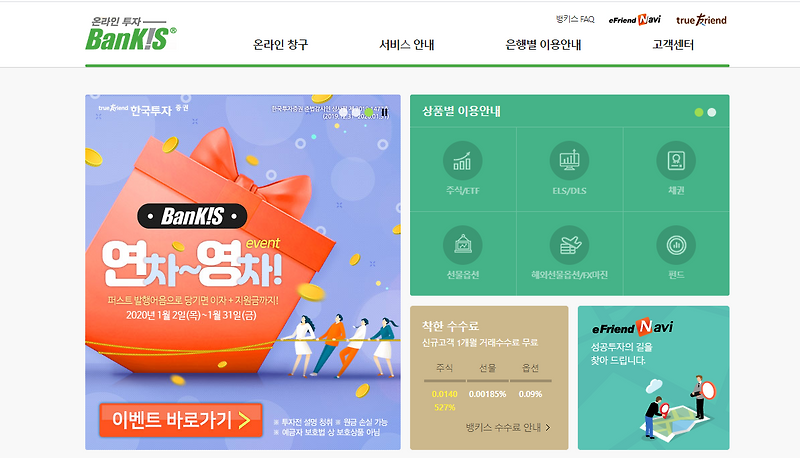Switch to first white banner slide dot
Image resolution: width=800 pixels, height=458 pixels.
[x=343, y=112]
